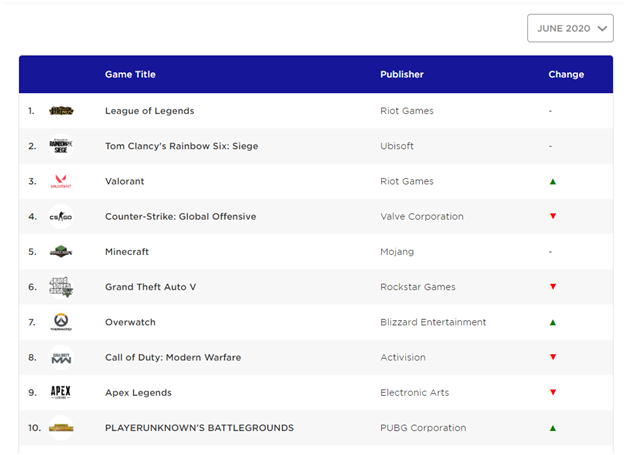Image resolution: width=627 pixels, height=455 pixels.
Task: Select the Minecraft title text
Action: pos(127,251)
